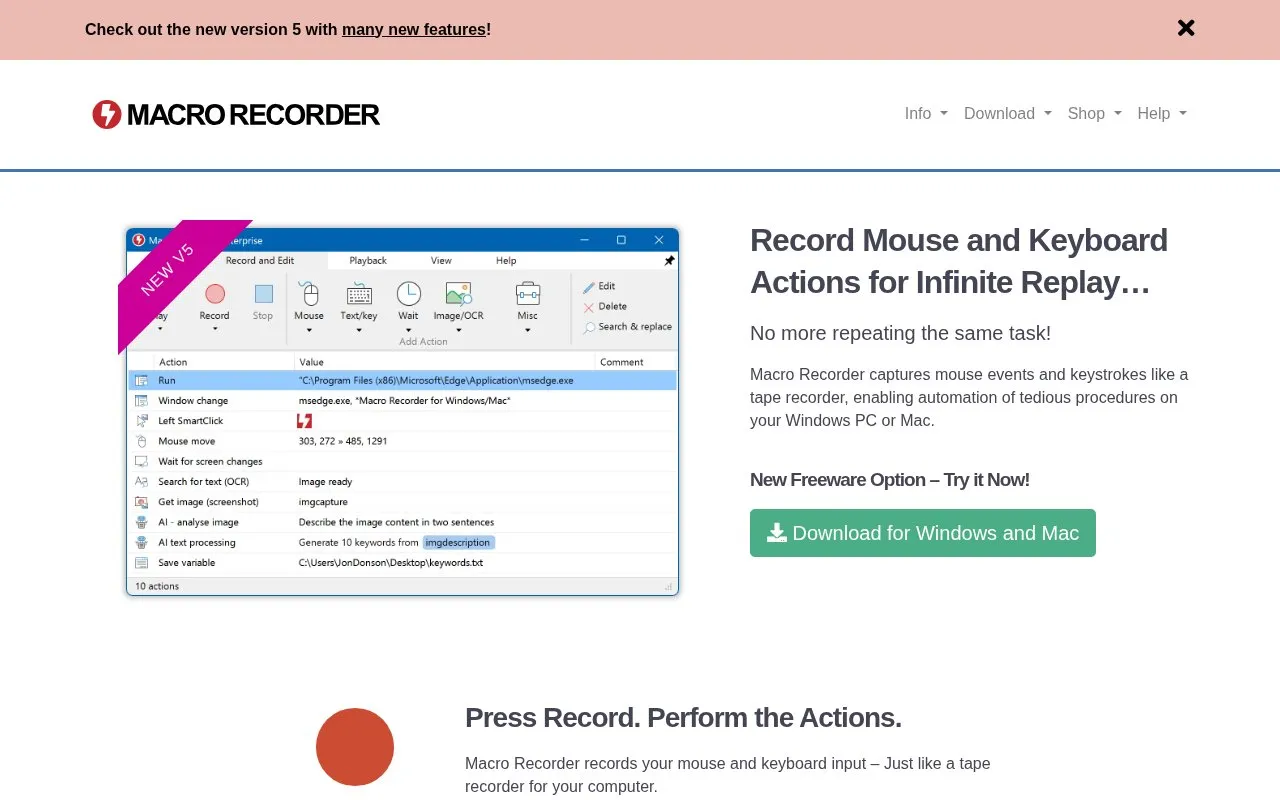The image size is (1280, 800).
Task: Switch to the Playback tab
Action: [x=368, y=261]
